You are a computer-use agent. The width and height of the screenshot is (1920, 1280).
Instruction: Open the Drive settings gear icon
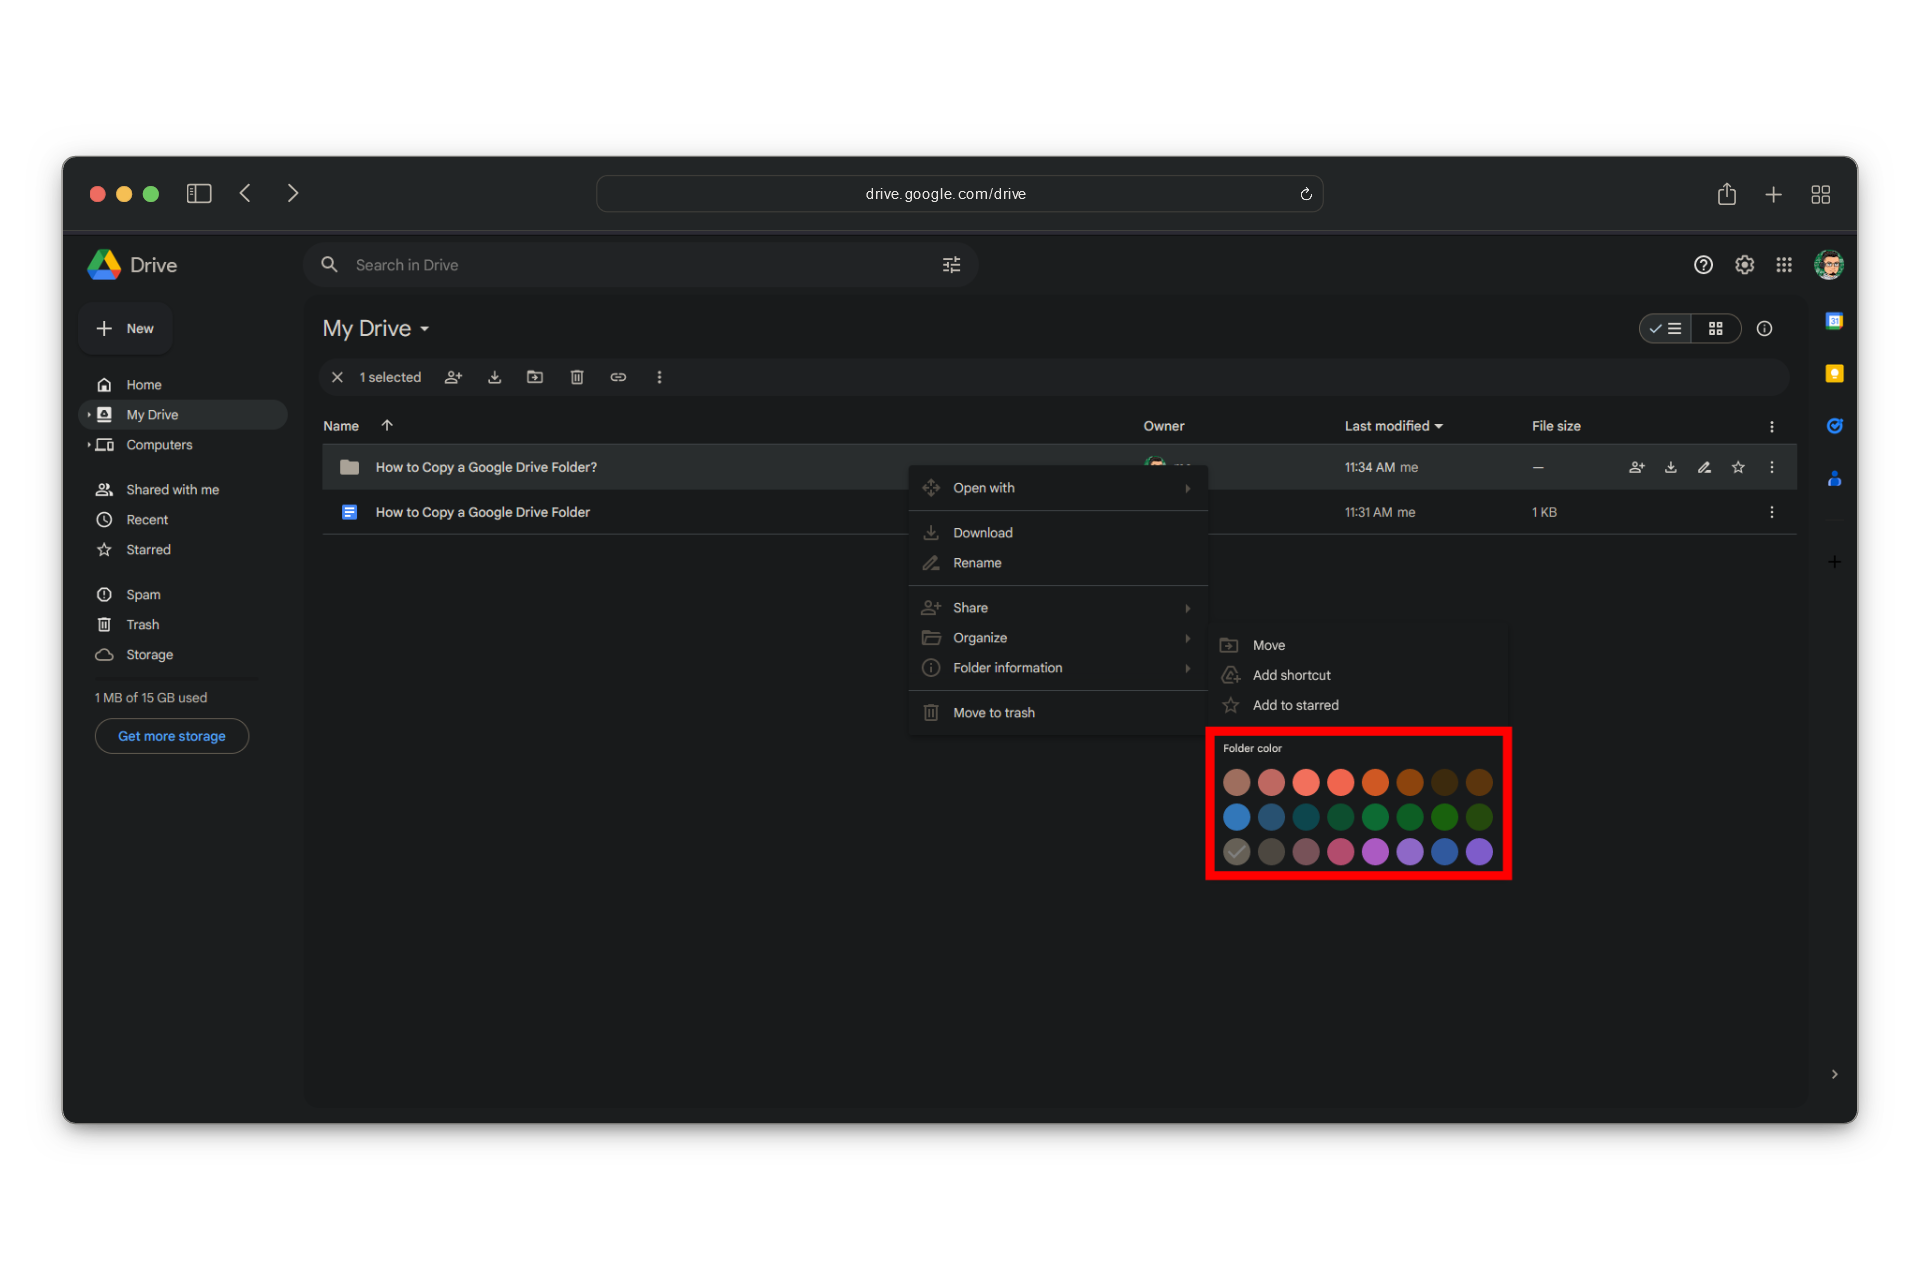pos(1744,265)
